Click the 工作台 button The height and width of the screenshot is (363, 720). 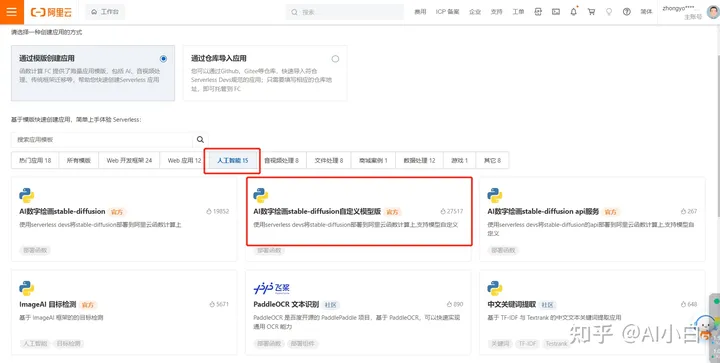point(105,12)
